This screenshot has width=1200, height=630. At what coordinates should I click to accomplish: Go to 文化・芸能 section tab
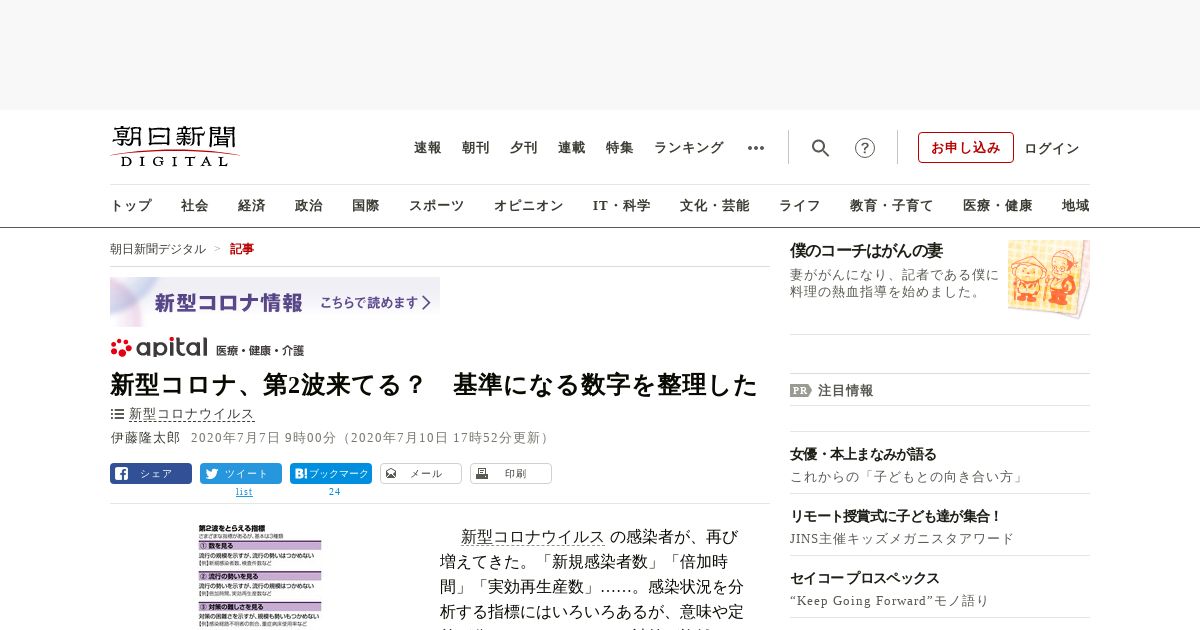(x=715, y=206)
